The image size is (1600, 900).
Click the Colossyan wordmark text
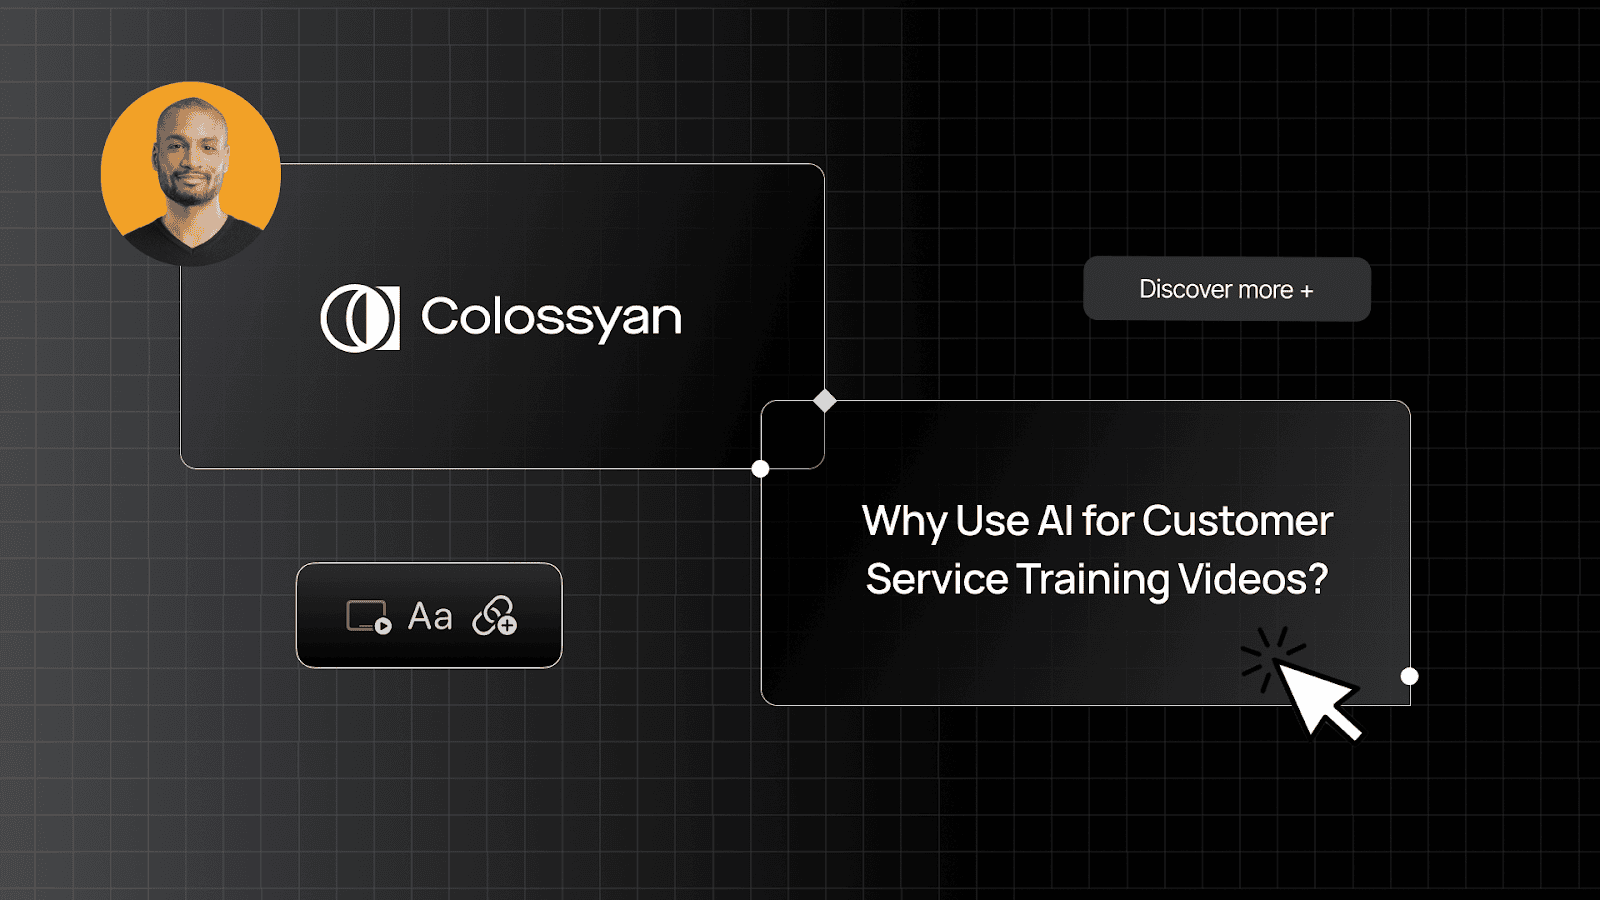pyautogui.click(x=551, y=318)
